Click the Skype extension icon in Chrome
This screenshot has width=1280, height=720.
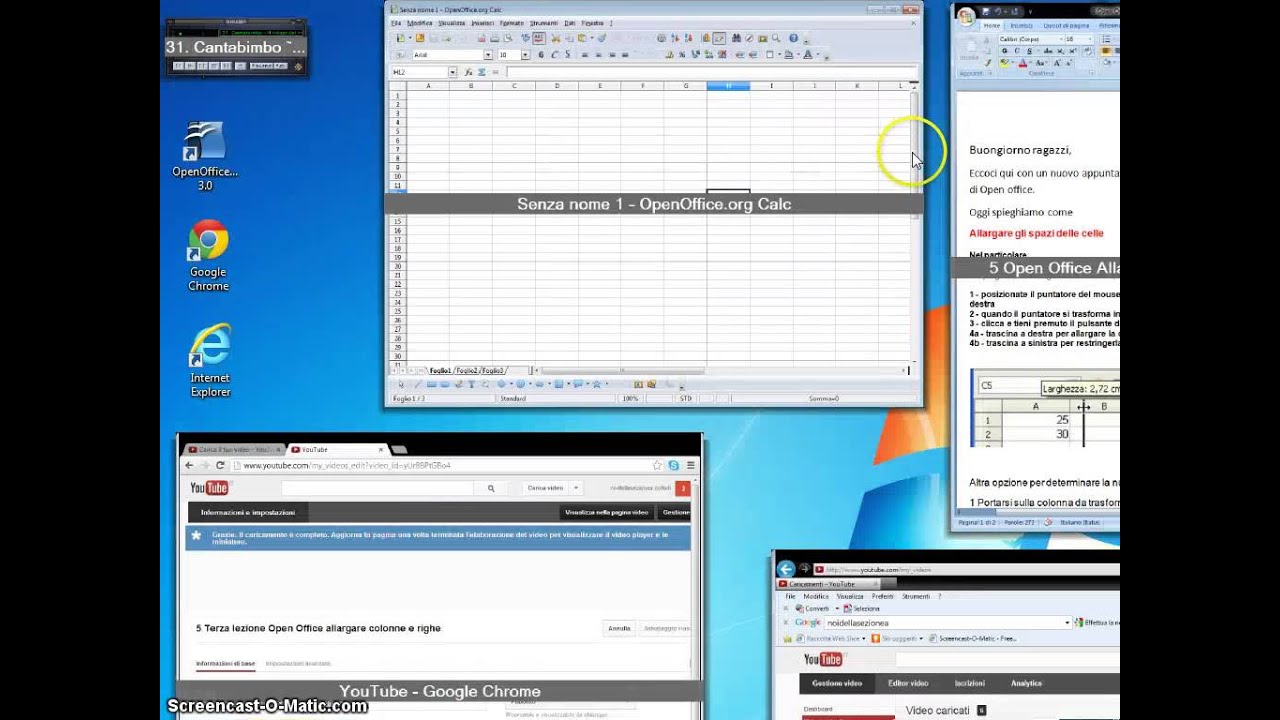pos(674,465)
